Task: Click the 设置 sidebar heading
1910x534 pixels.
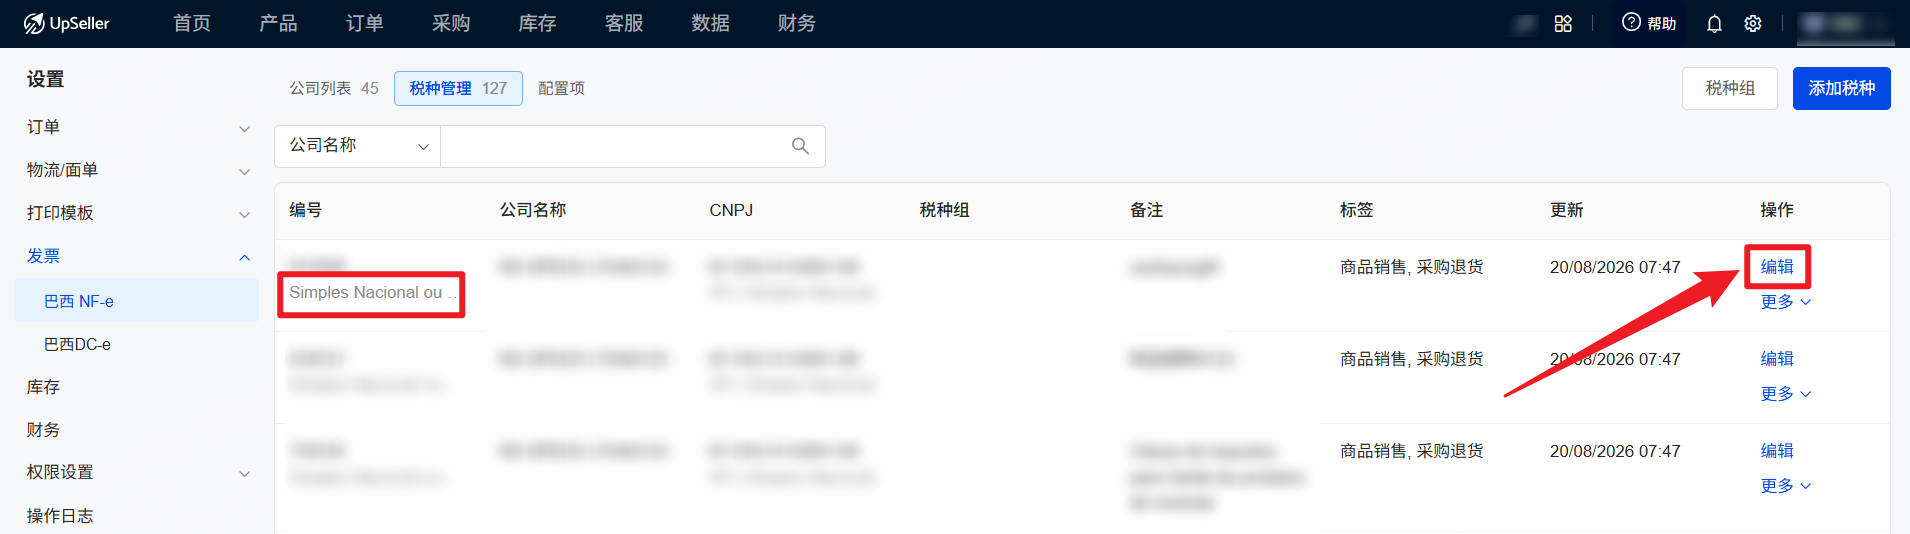Action: (45, 79)
